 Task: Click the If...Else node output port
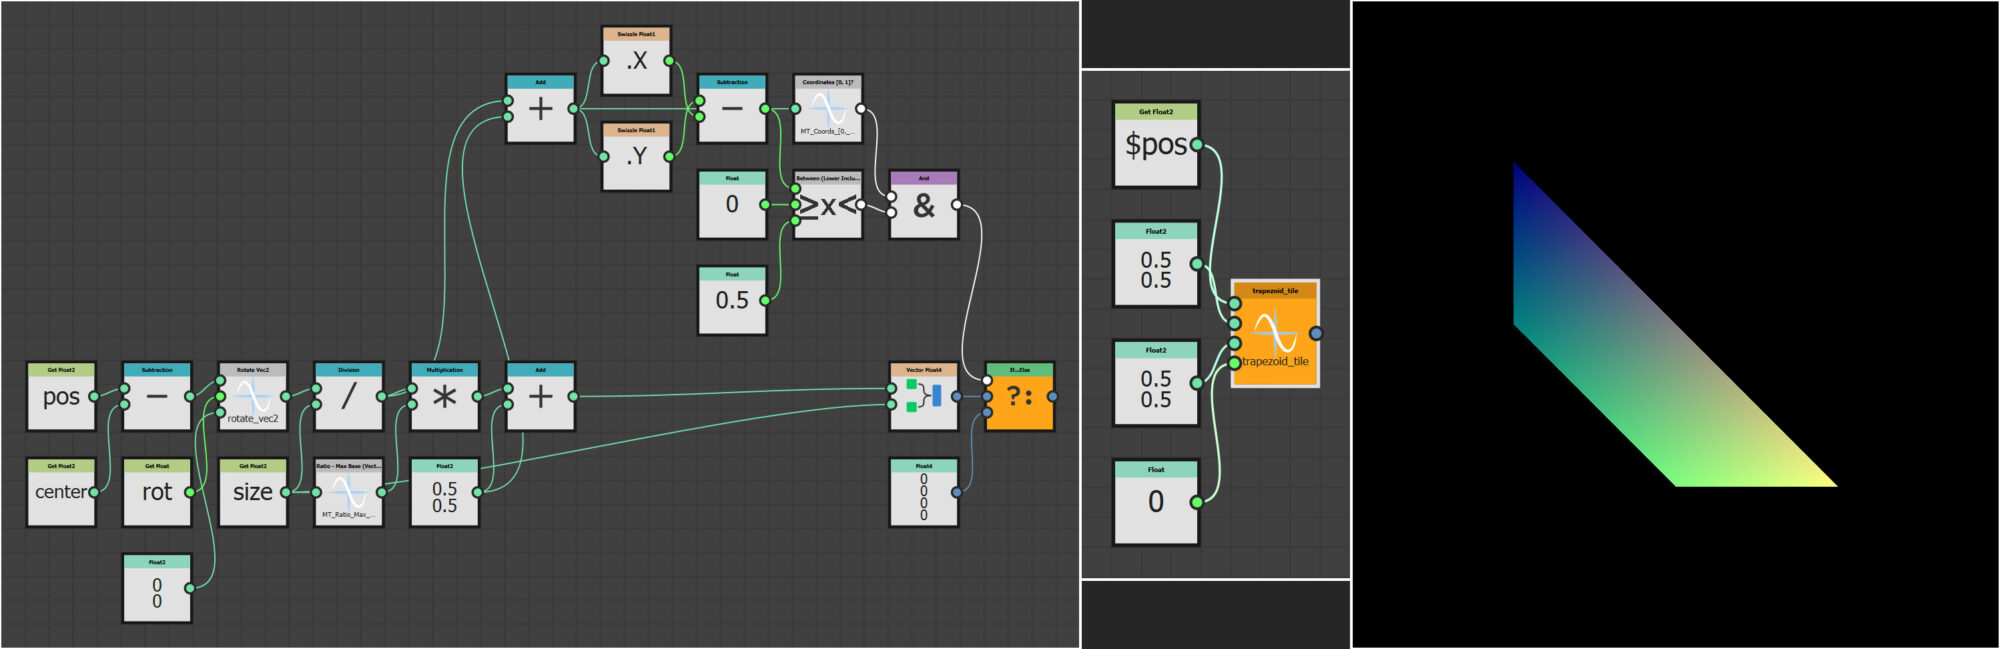point(1052,396)
